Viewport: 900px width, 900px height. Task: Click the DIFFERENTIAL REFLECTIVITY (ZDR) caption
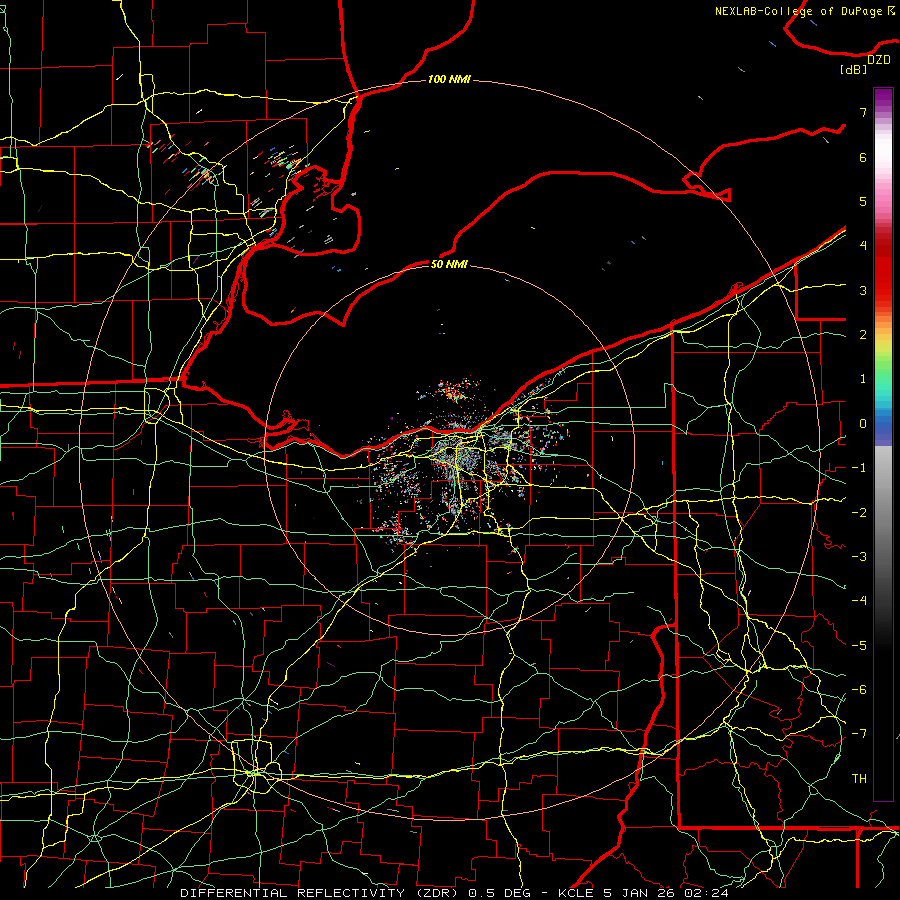tap(321, 893)
